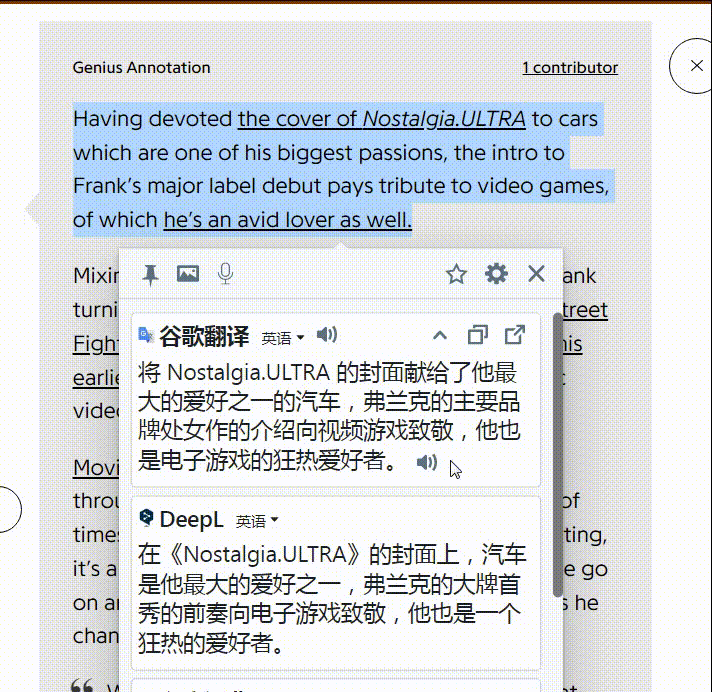Change DeepL source language 英语
Viewport: 712px width, 692px height.
[257, 520]
